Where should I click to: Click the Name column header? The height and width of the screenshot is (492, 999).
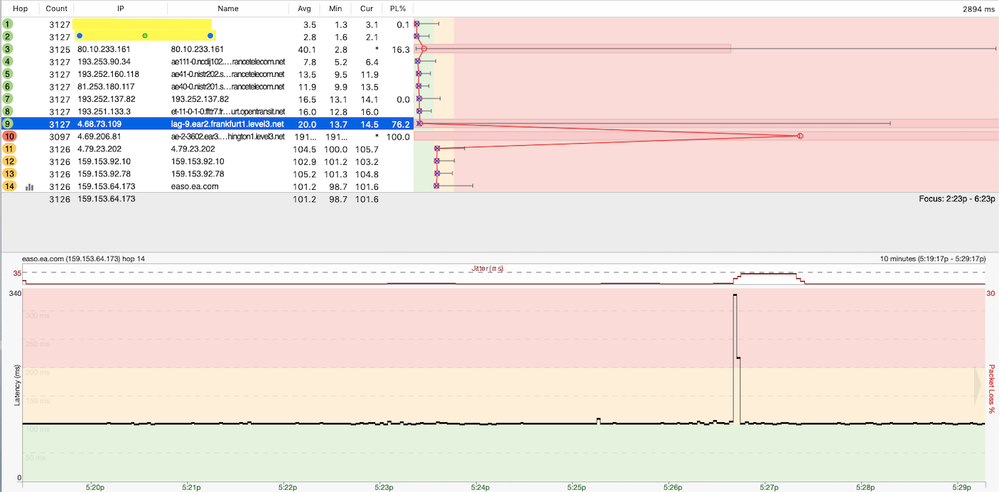point(228,8)
